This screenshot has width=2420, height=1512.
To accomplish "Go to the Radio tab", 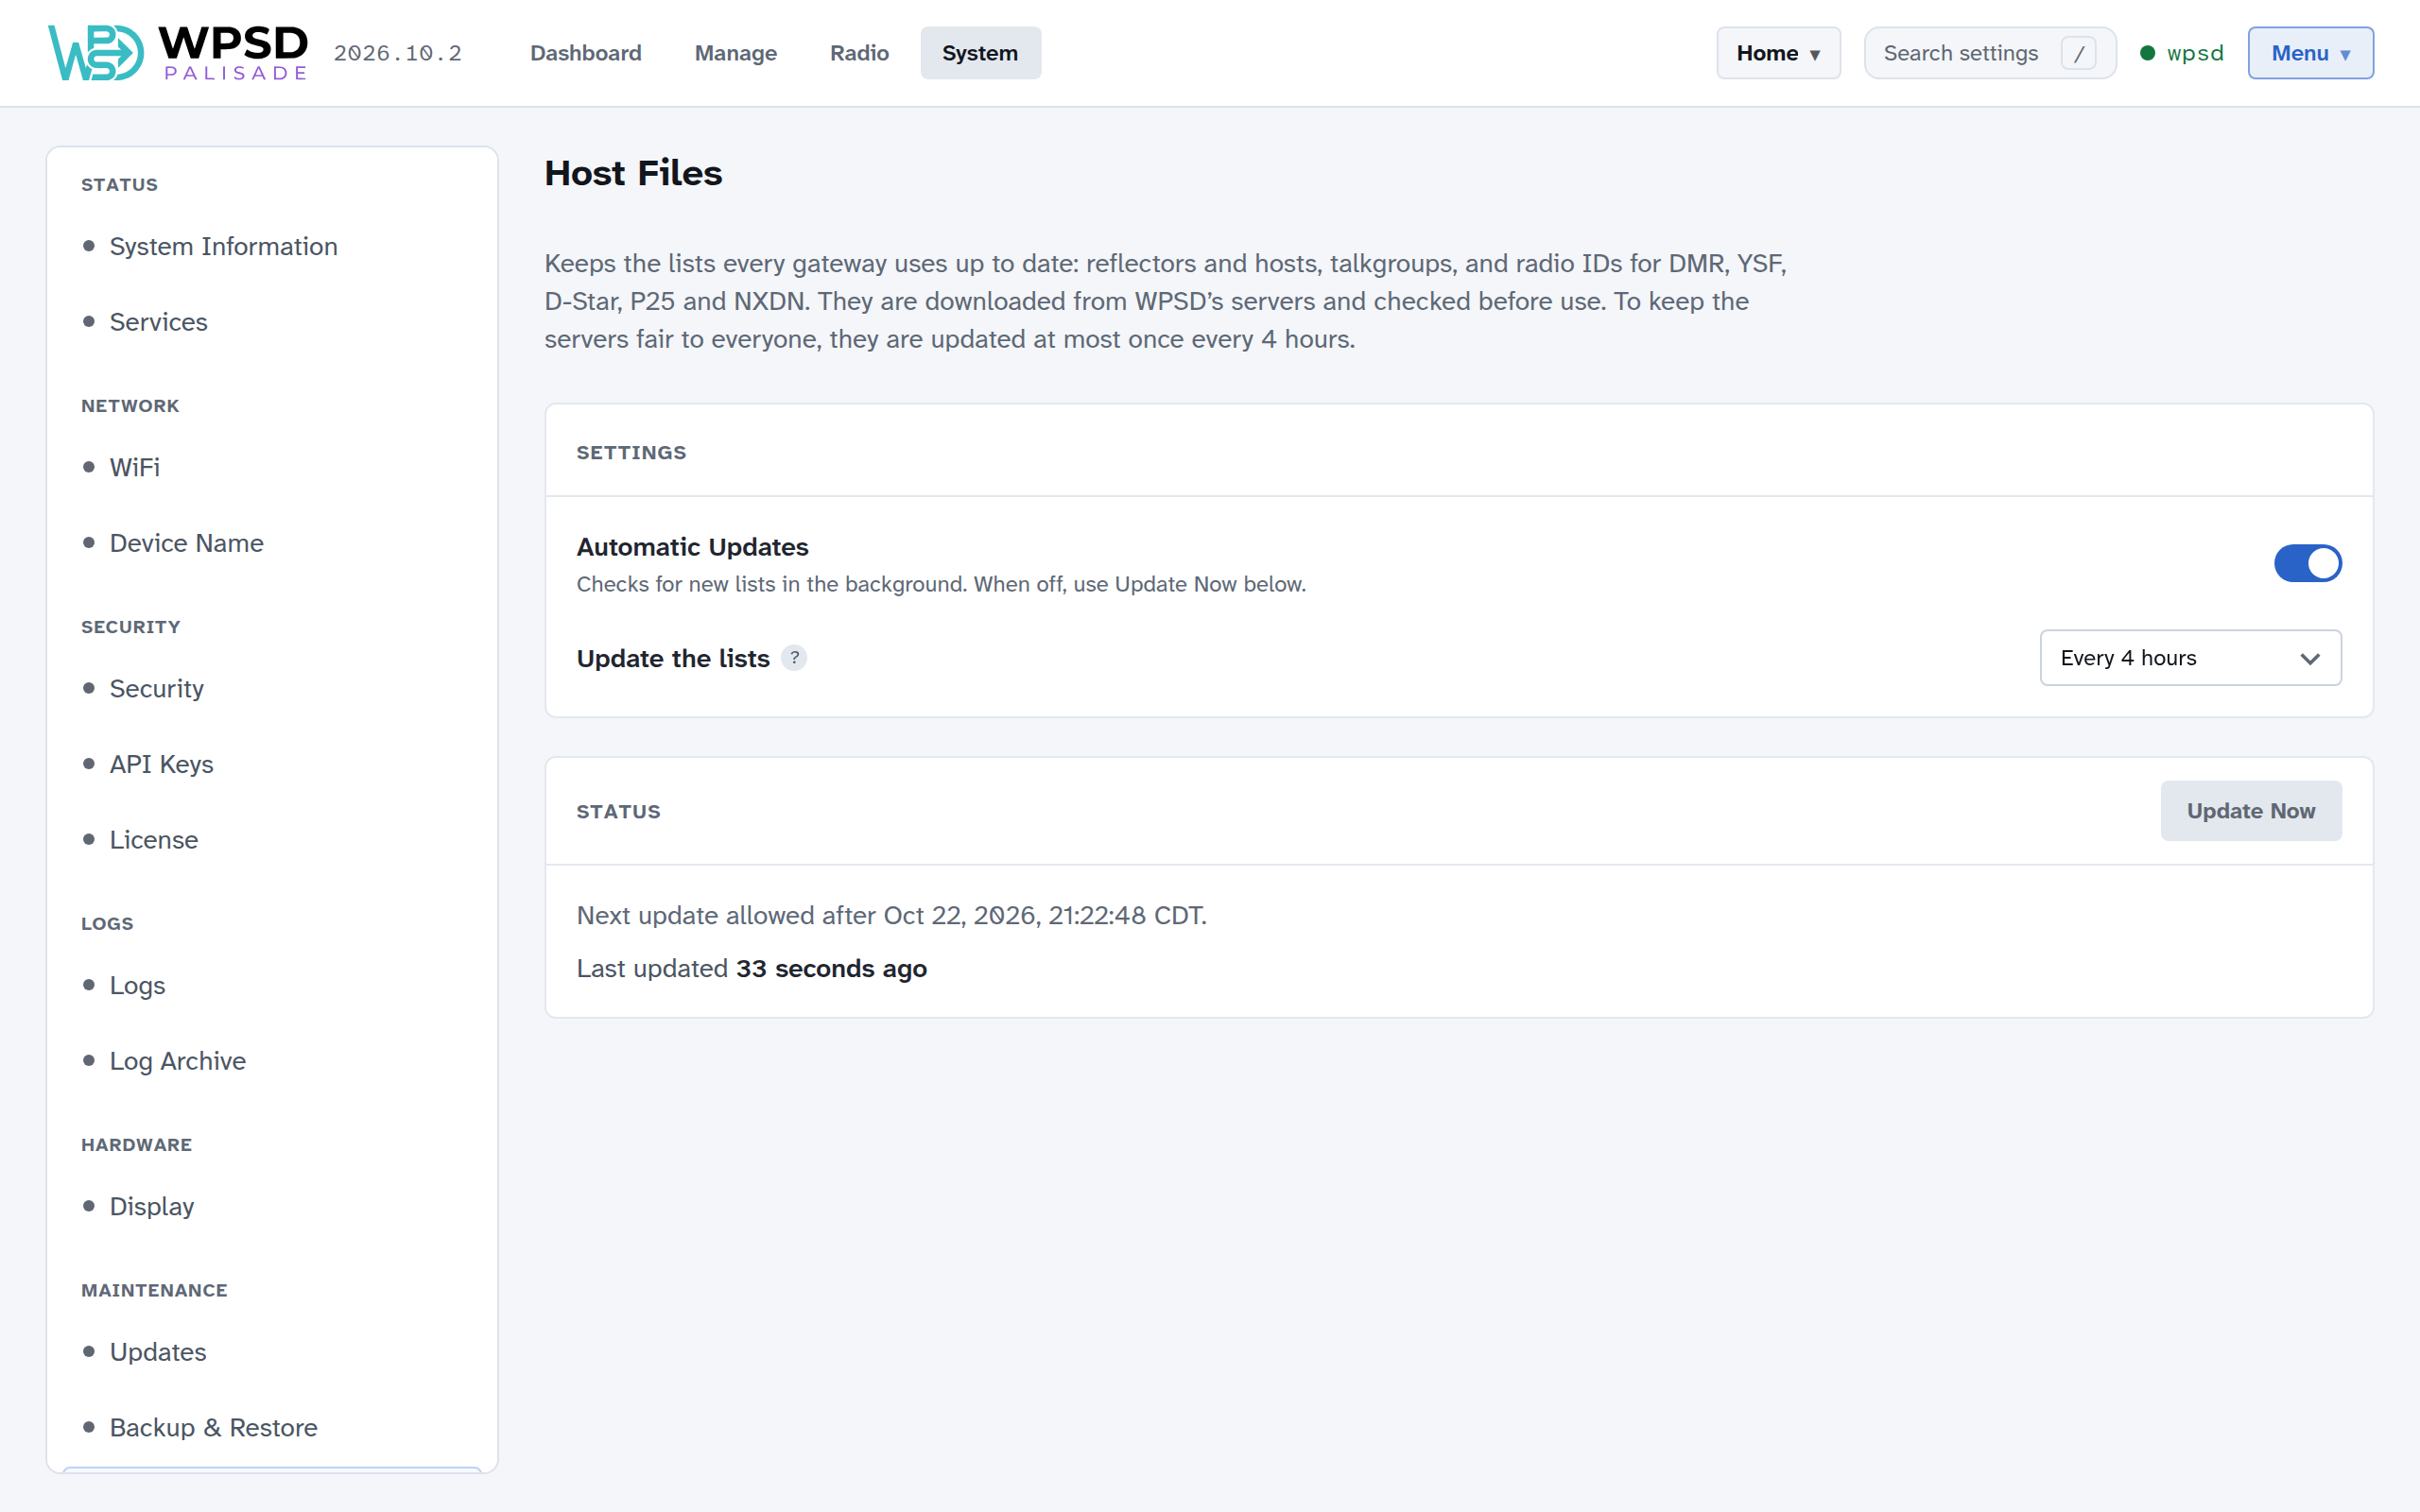I will [x=859, y=53].
